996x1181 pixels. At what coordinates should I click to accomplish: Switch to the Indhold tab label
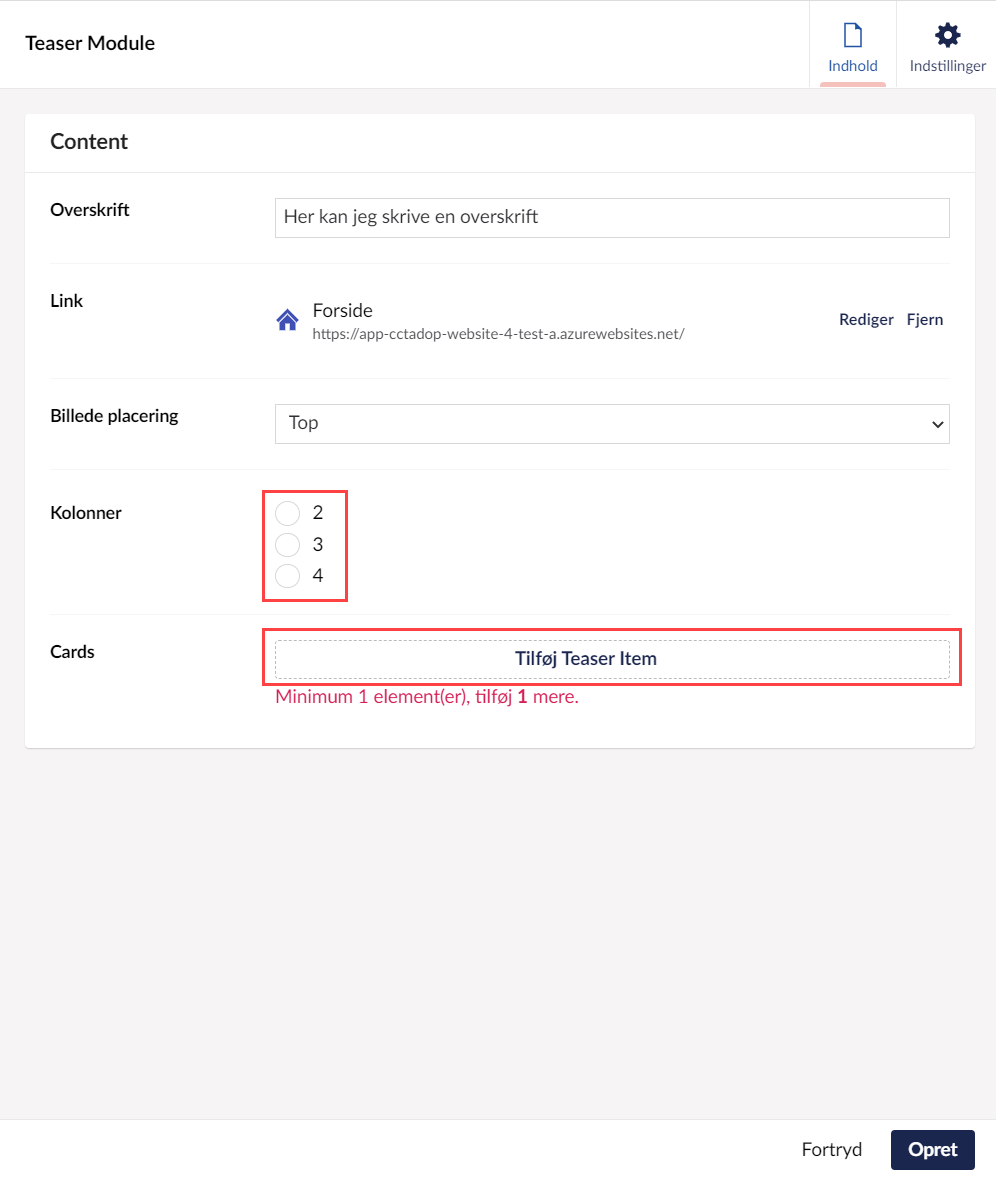point(852,66)
